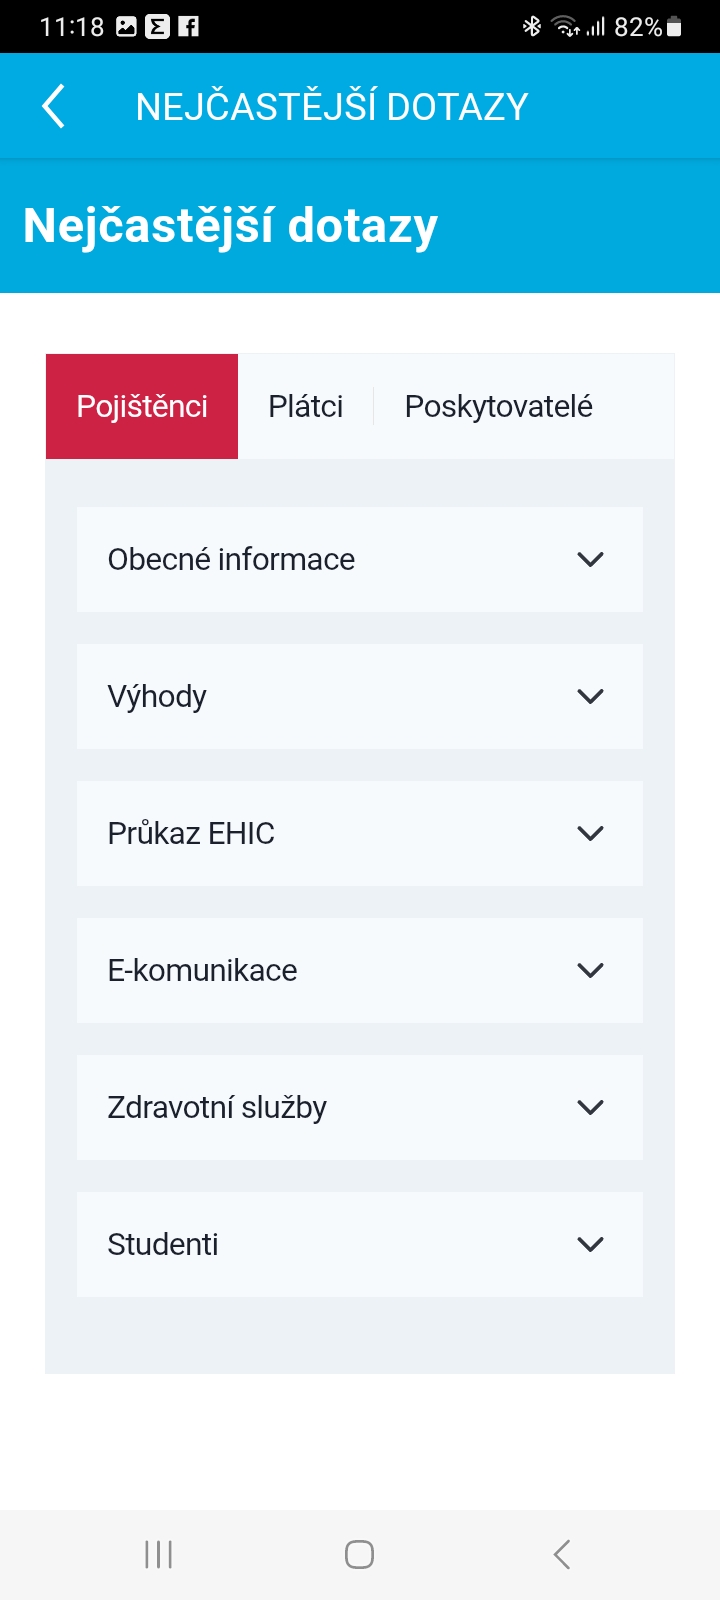Tap the system Back button at bottom
Image resolution: width=720 pixels, height=1600 pixels.
click(561, 1554)
